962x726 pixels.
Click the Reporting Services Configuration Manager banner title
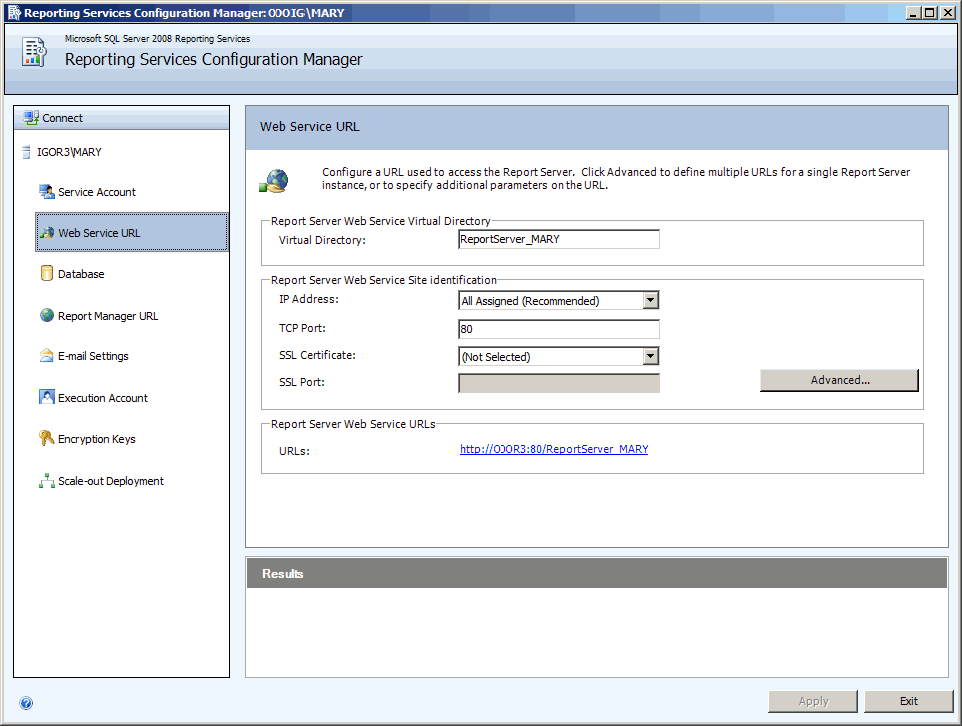coord(214,60)
